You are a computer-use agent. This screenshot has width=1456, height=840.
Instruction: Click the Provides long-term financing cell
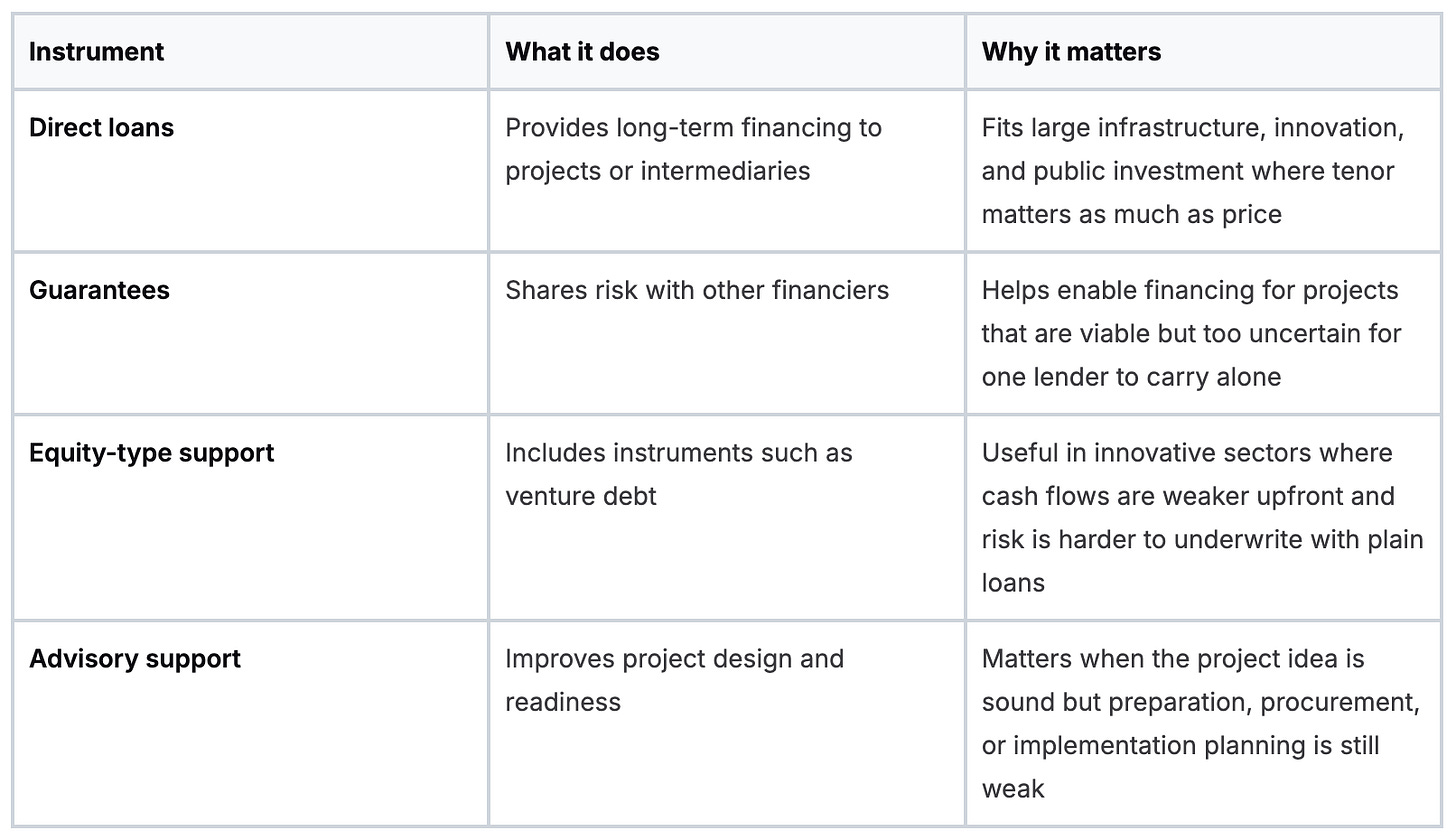[727, 171]
